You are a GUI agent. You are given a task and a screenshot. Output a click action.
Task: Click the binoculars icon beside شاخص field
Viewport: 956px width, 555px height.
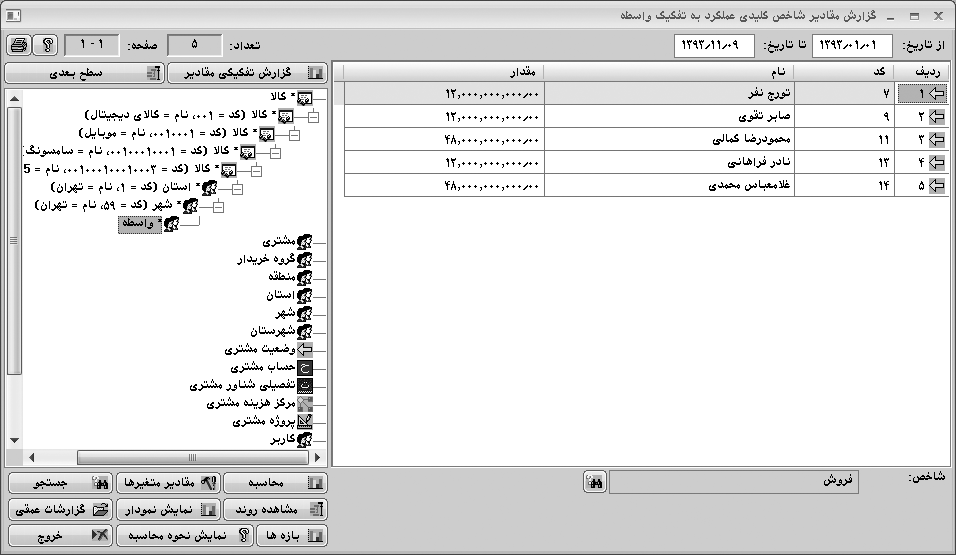point(594,483)
